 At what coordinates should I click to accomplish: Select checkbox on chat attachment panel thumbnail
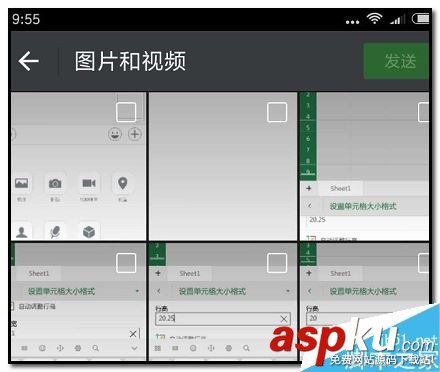(x=126, y=112)
